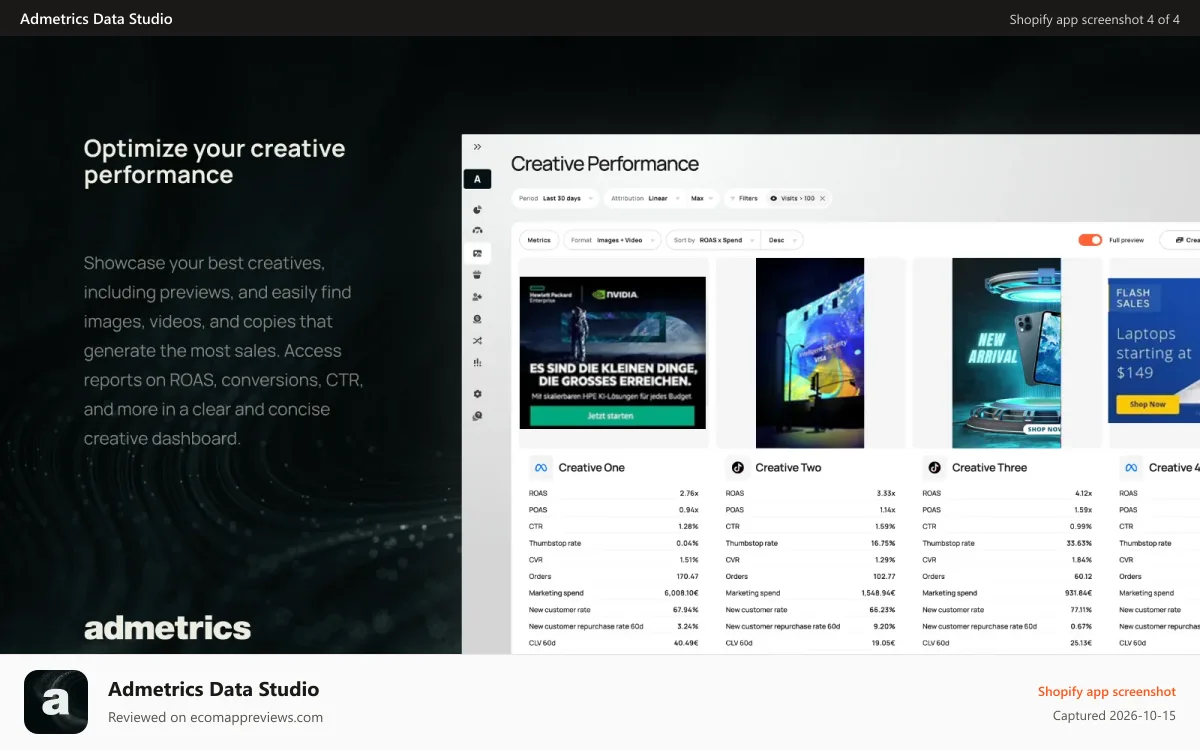Click Creative One orders value 170.47
This screenshot has height=750, width=1200.
(x=687, y=576)
